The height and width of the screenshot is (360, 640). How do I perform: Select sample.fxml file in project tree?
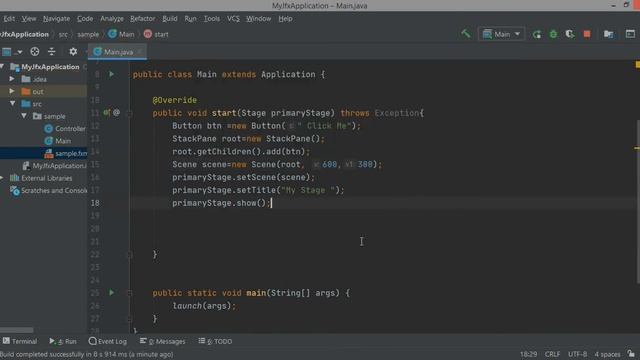click(65, 153)
